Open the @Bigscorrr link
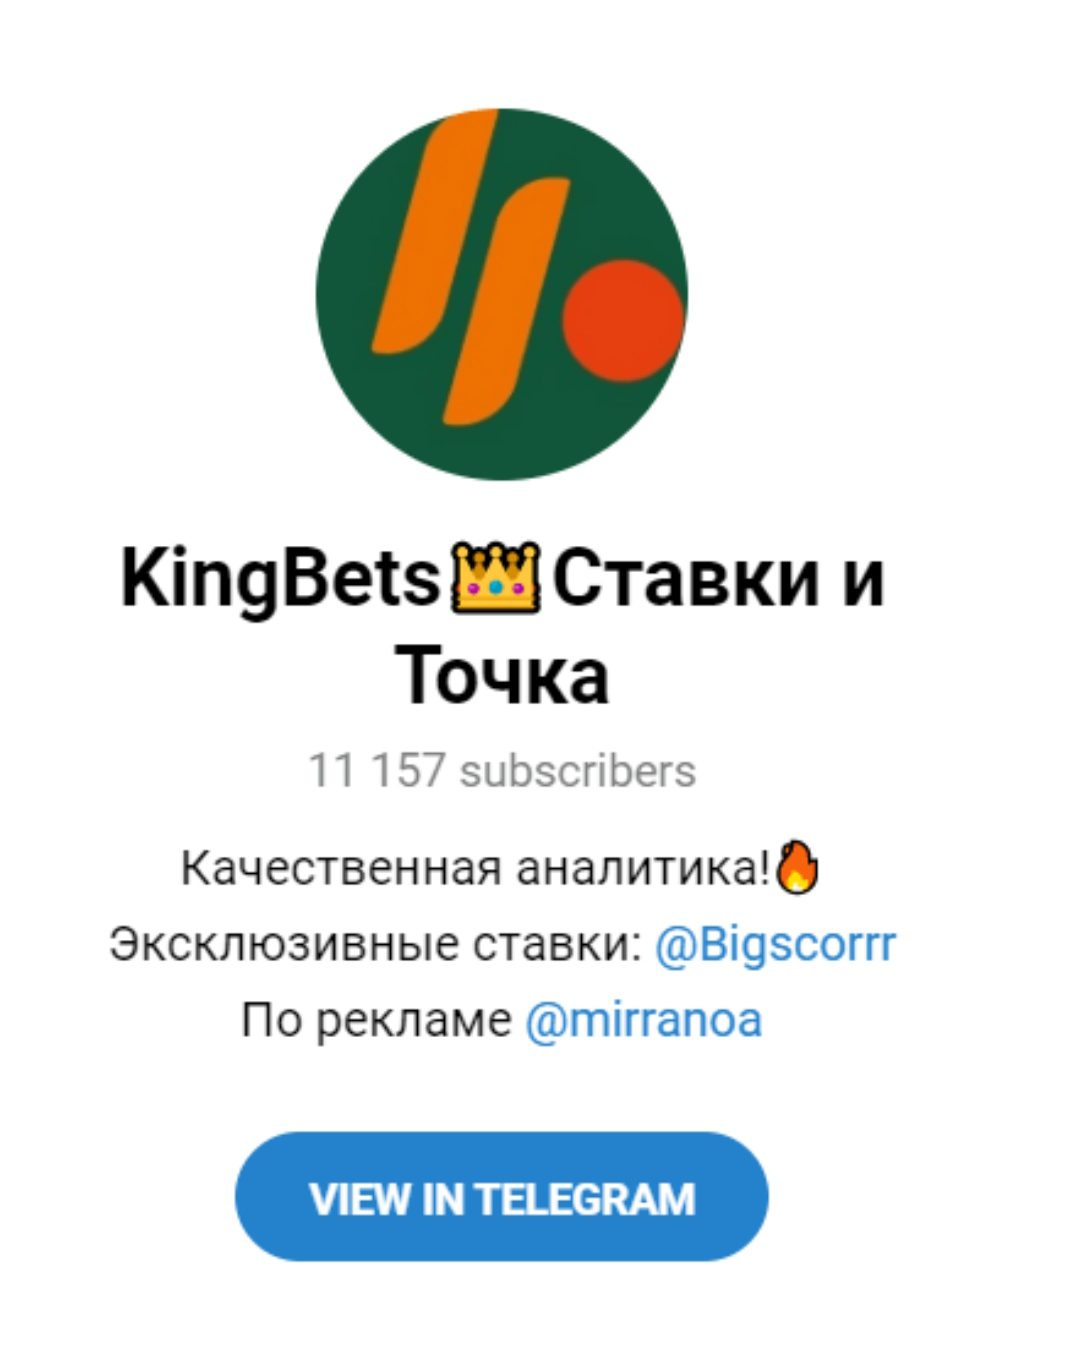 [775, 944]
